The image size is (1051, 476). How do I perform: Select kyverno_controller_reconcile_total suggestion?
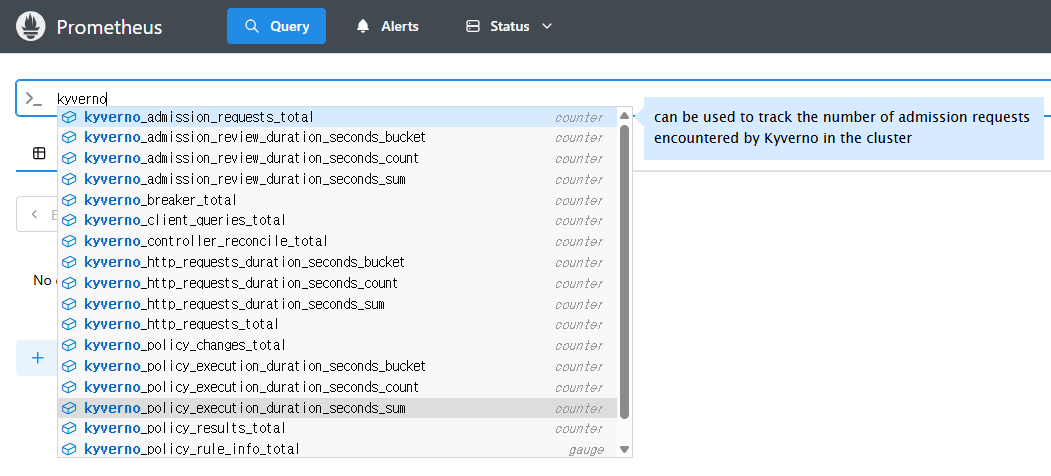click(337, 241)
